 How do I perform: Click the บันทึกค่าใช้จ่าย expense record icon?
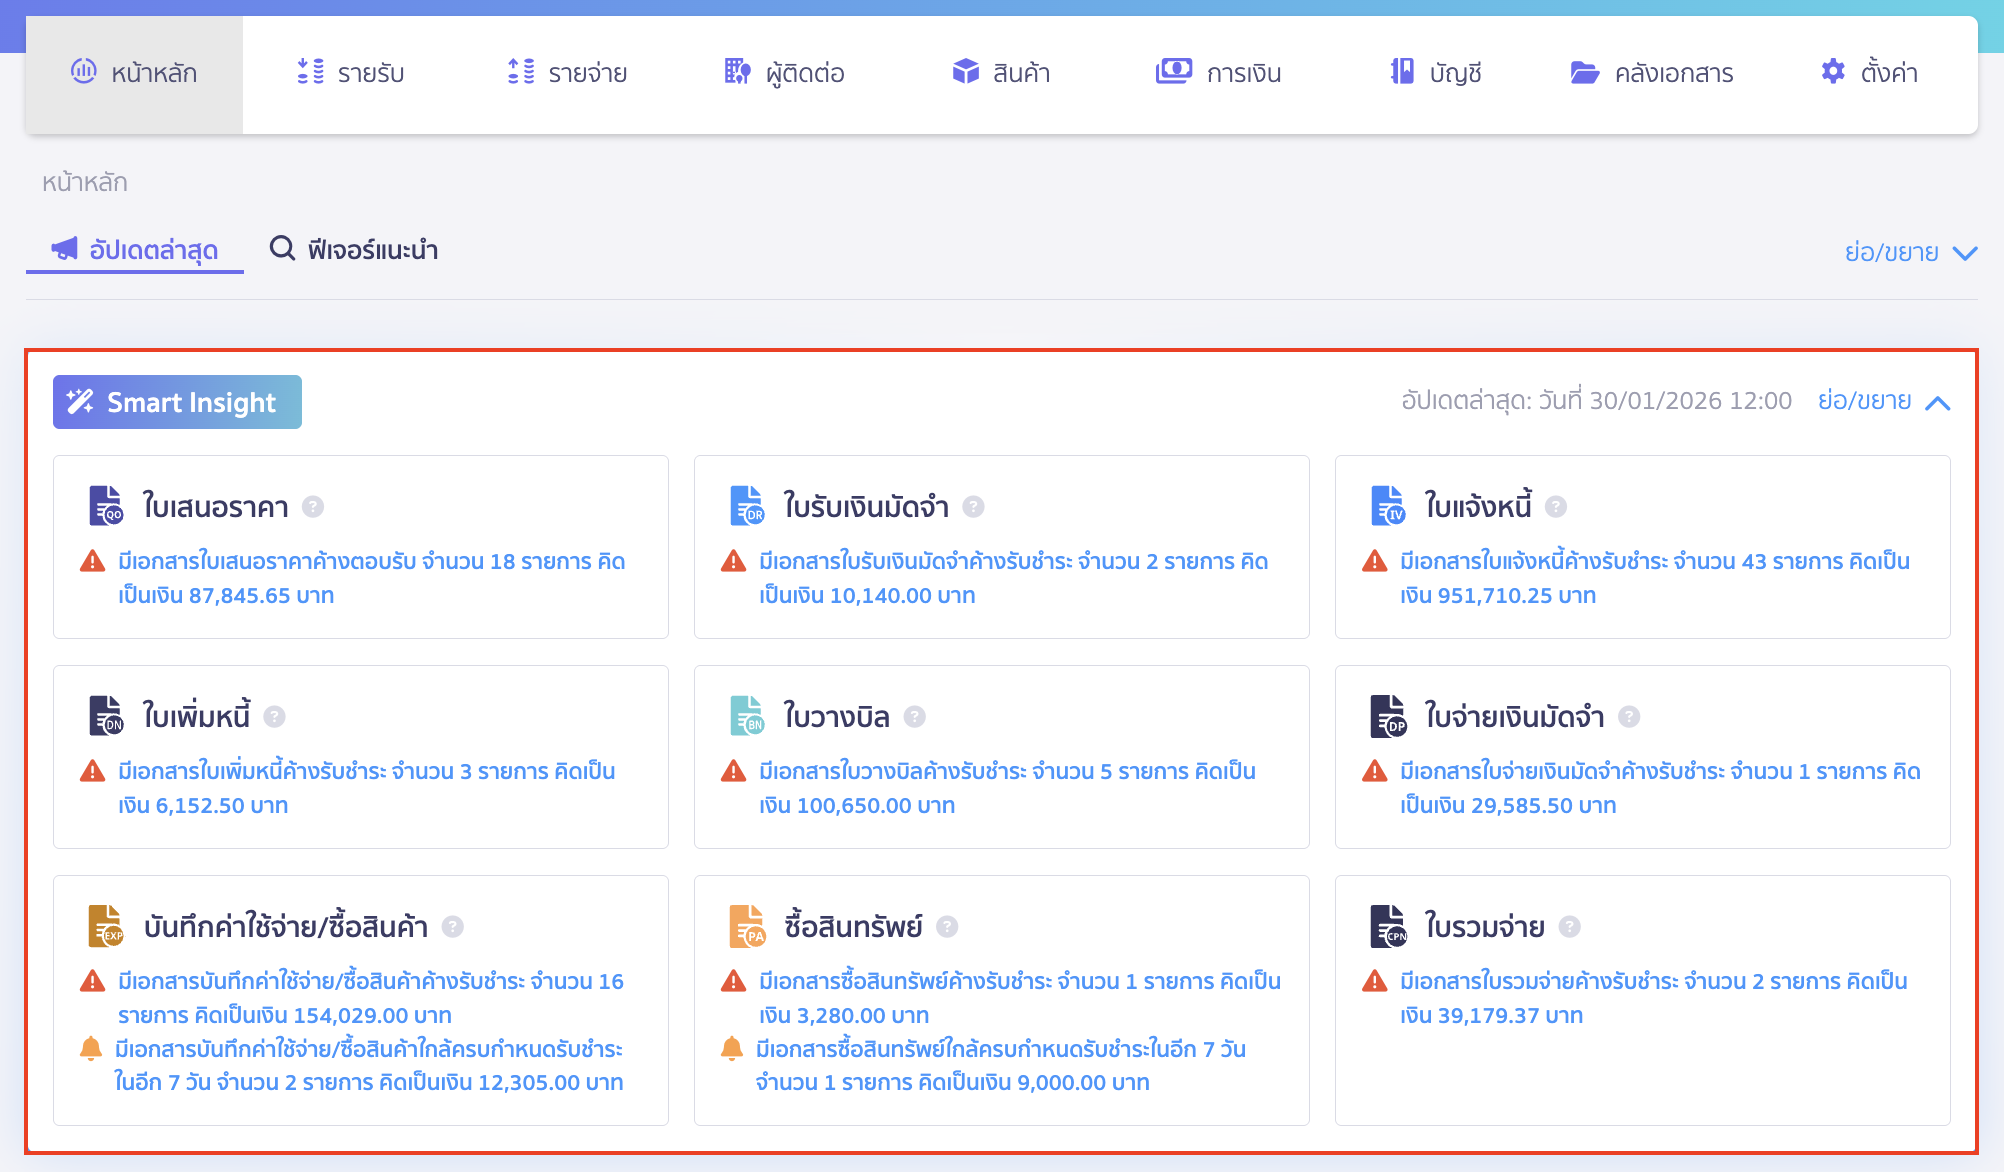(x=104, y=926)
